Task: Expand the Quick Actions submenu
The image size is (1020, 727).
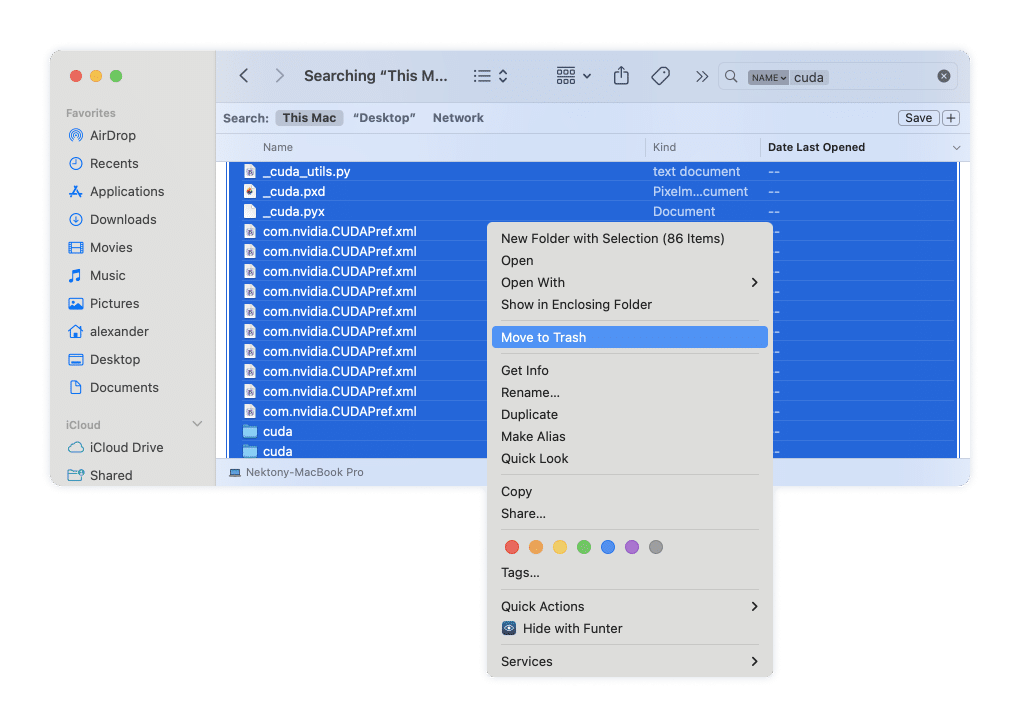Action: click(x=754, y=607)
